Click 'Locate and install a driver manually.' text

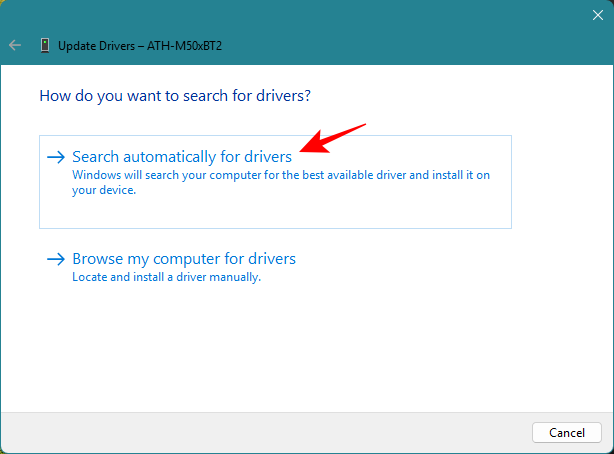tap(166, 277)
